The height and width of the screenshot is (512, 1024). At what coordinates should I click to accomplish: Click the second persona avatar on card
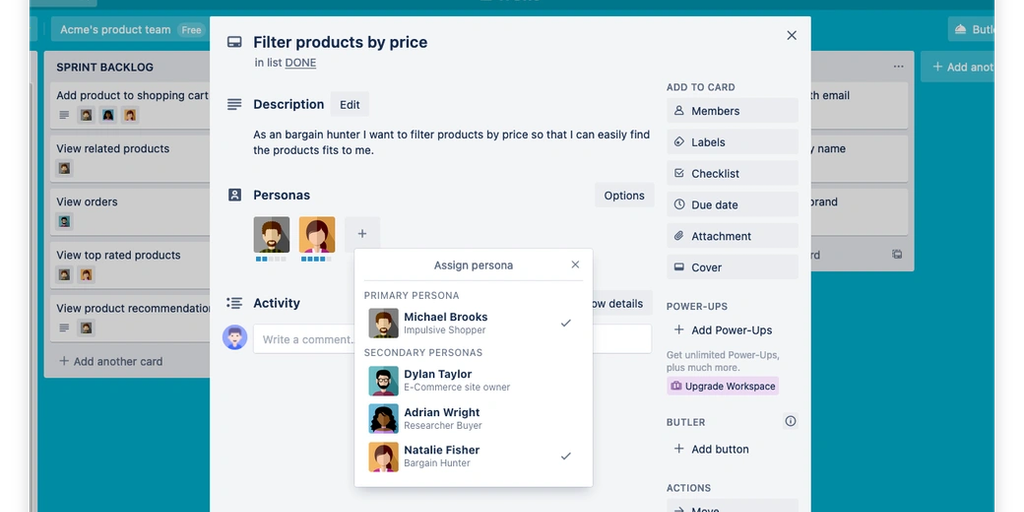pos(317,235)
